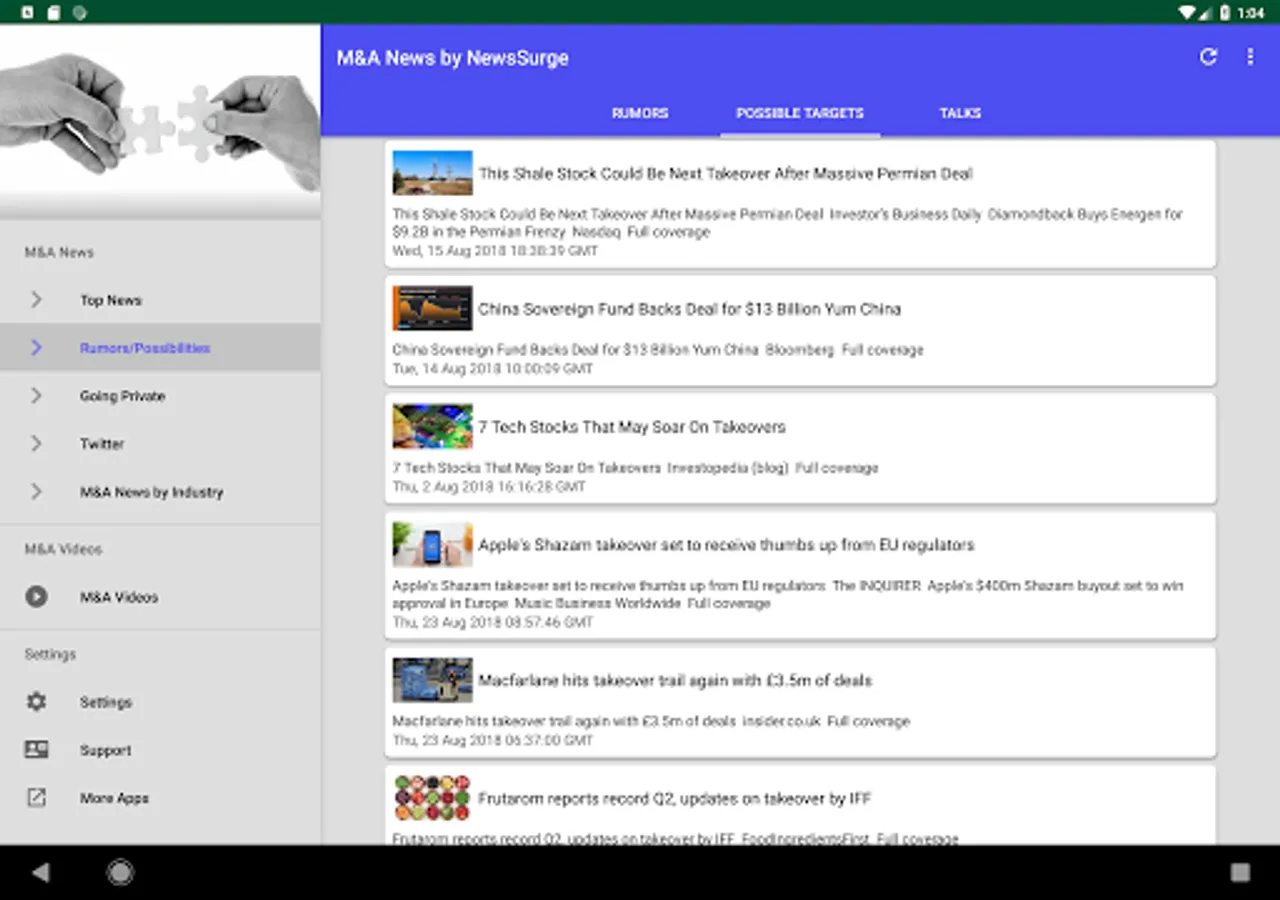Open Settings label in sidebar
The width and height of the screenshot is (1280, 900).
106,702
